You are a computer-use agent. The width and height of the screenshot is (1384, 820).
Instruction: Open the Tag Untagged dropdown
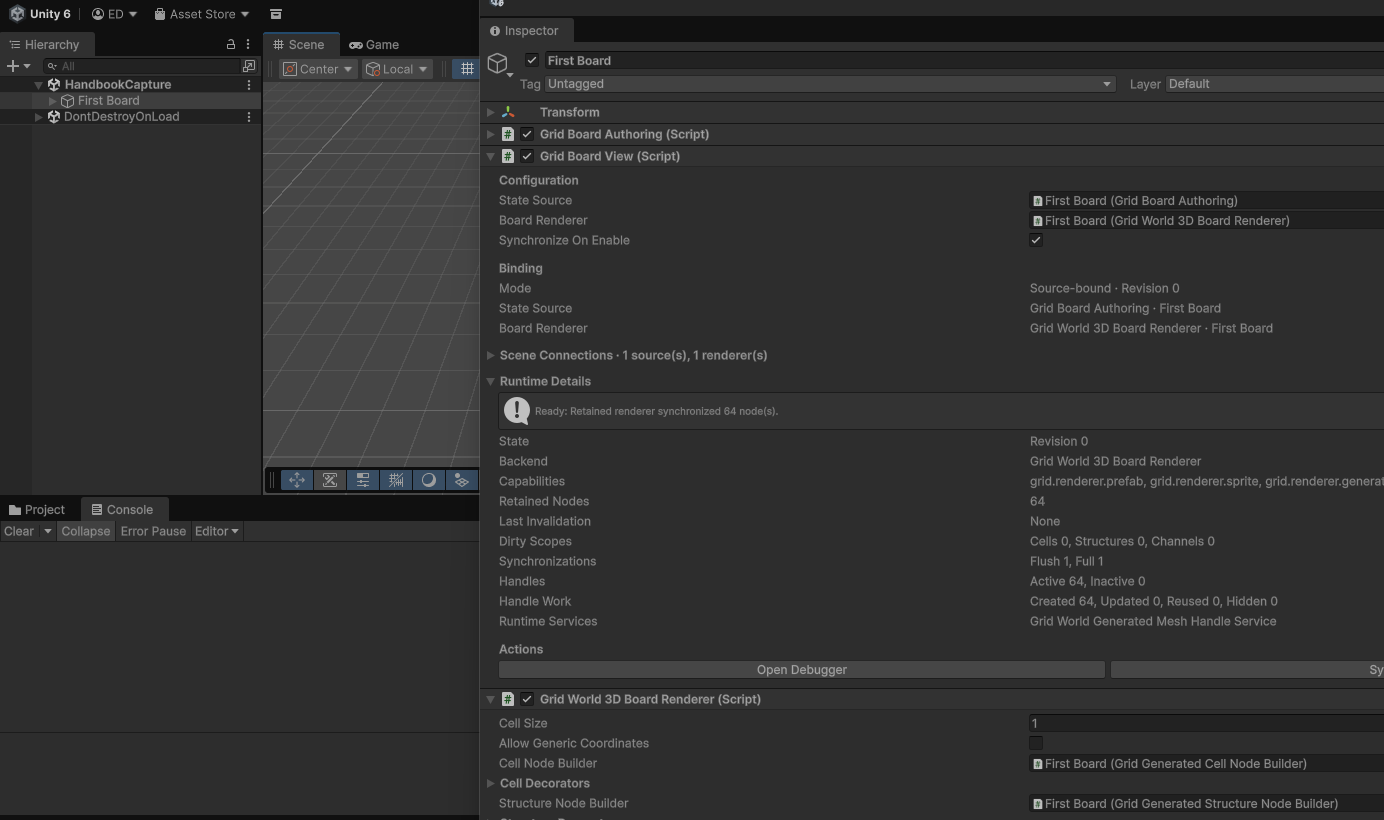(829, 84)
